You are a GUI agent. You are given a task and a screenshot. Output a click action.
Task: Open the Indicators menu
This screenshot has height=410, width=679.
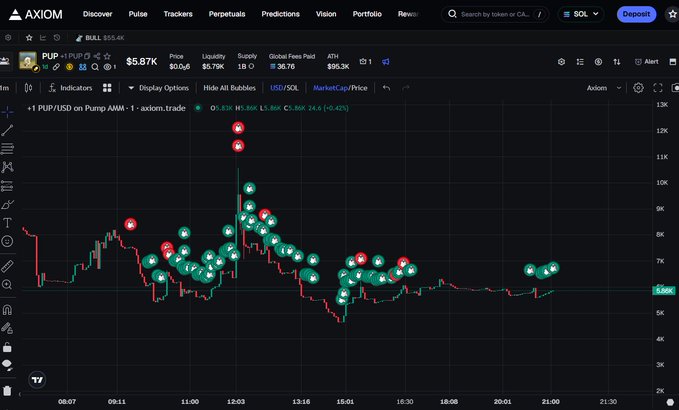71,88
